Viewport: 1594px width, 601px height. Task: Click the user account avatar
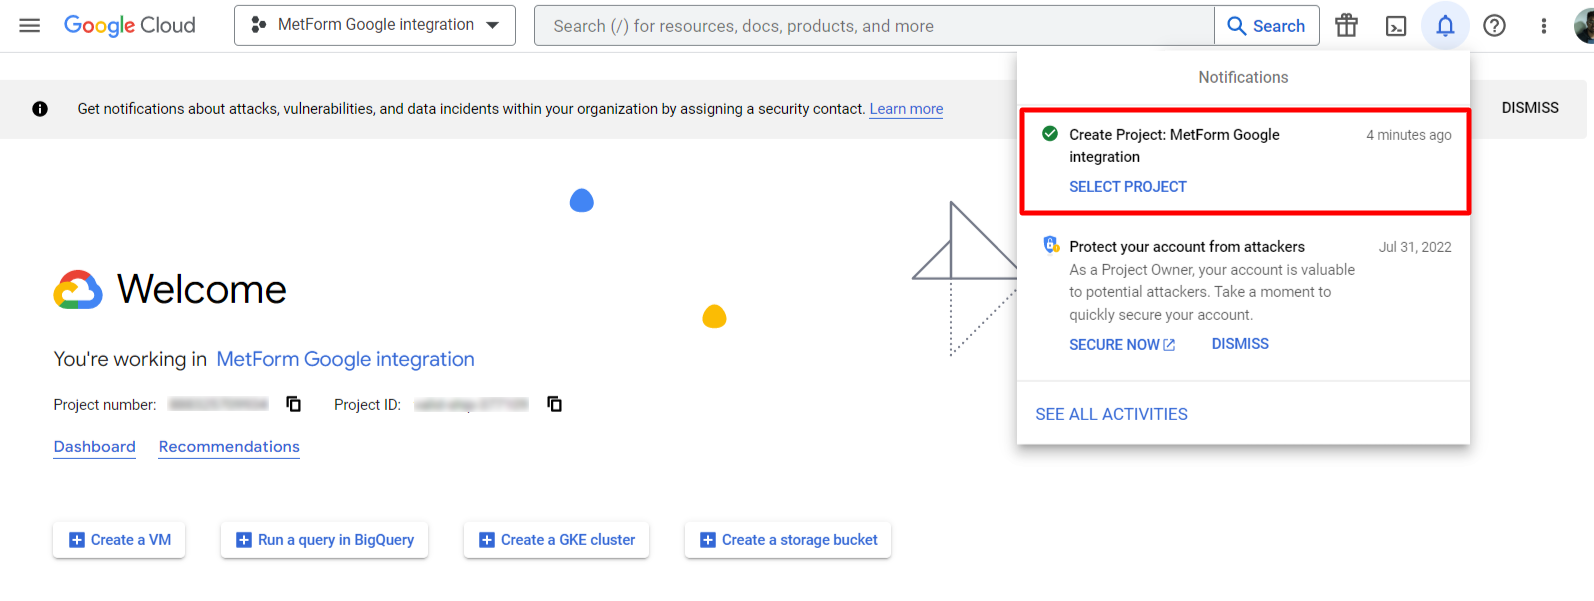[x=1584, y=26]
